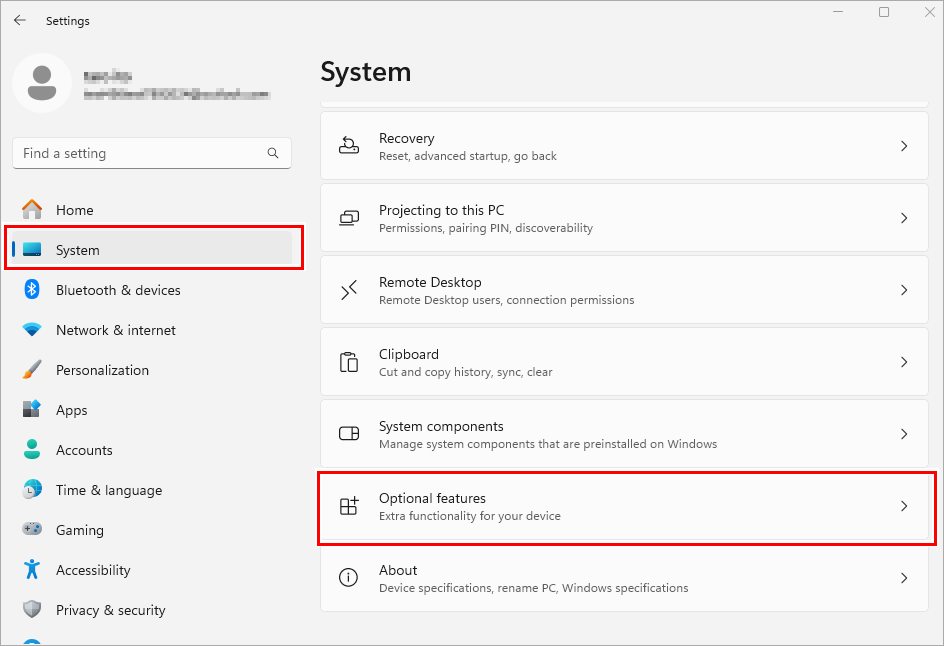Expand the System components chevron
This screenshot has width=944, height=646.
click(904, 434)
